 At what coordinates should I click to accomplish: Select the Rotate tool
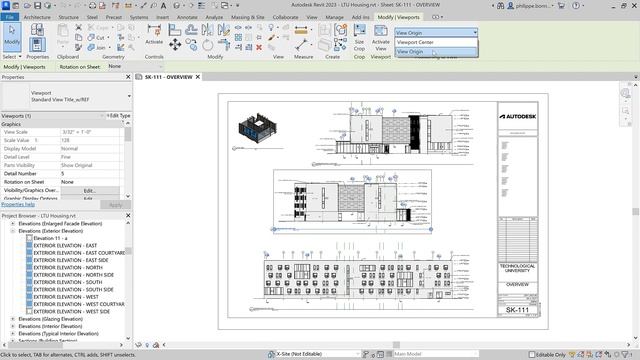tap(207, 45)
